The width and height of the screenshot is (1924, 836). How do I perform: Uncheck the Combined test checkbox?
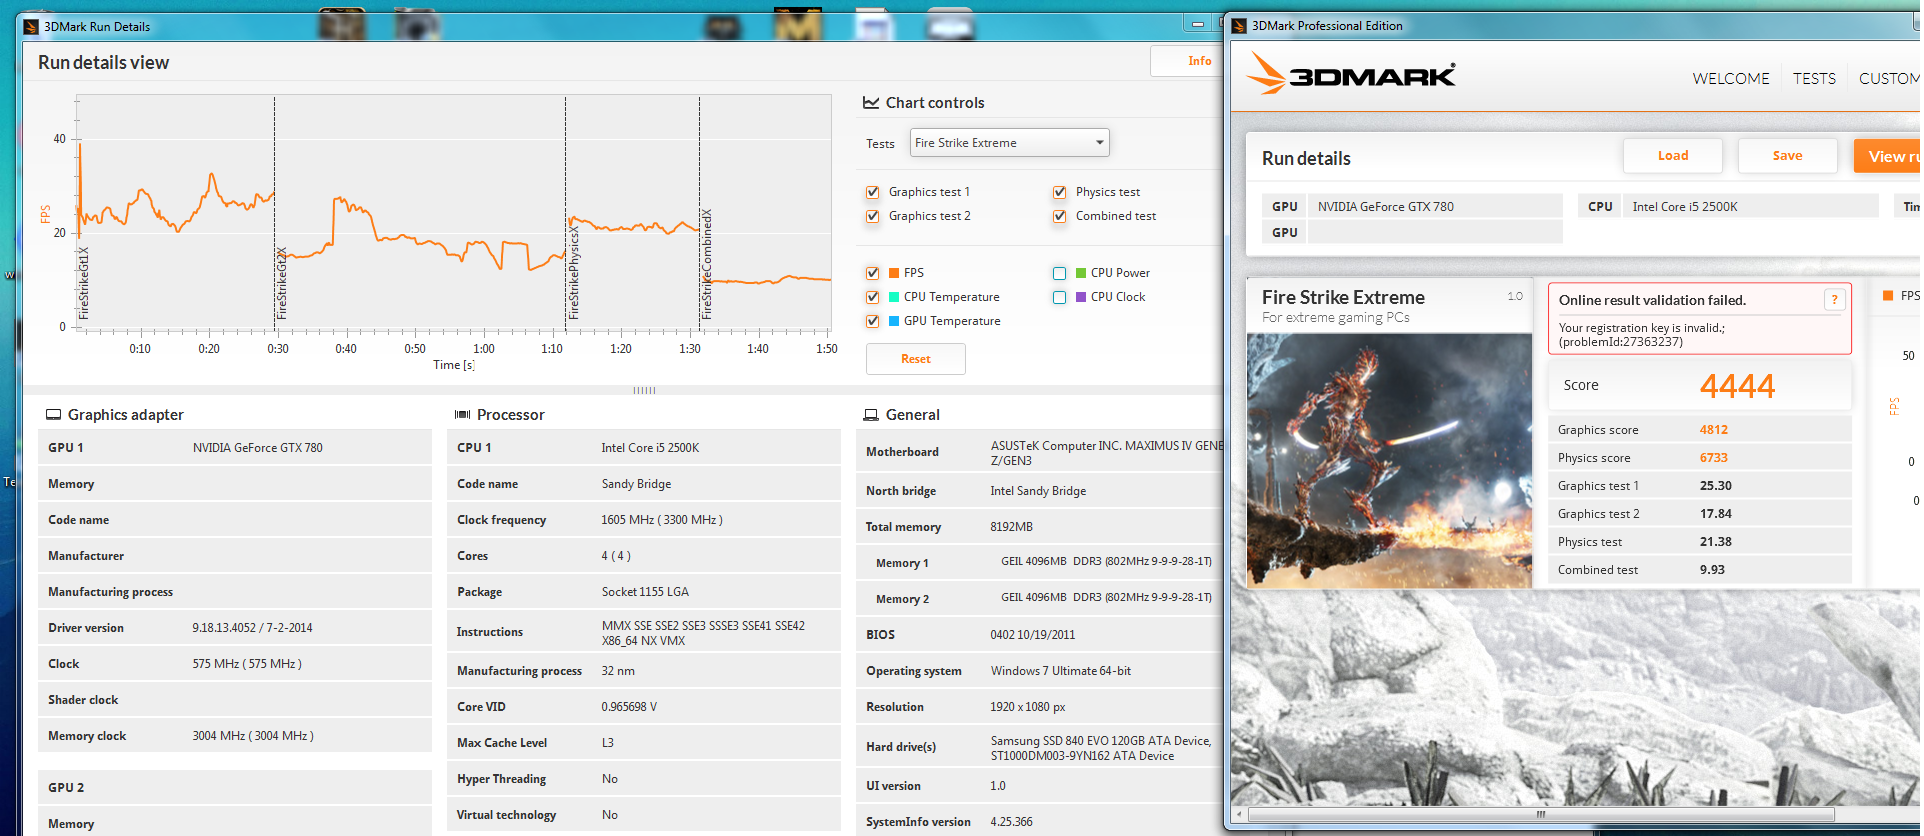point(1060,216)
